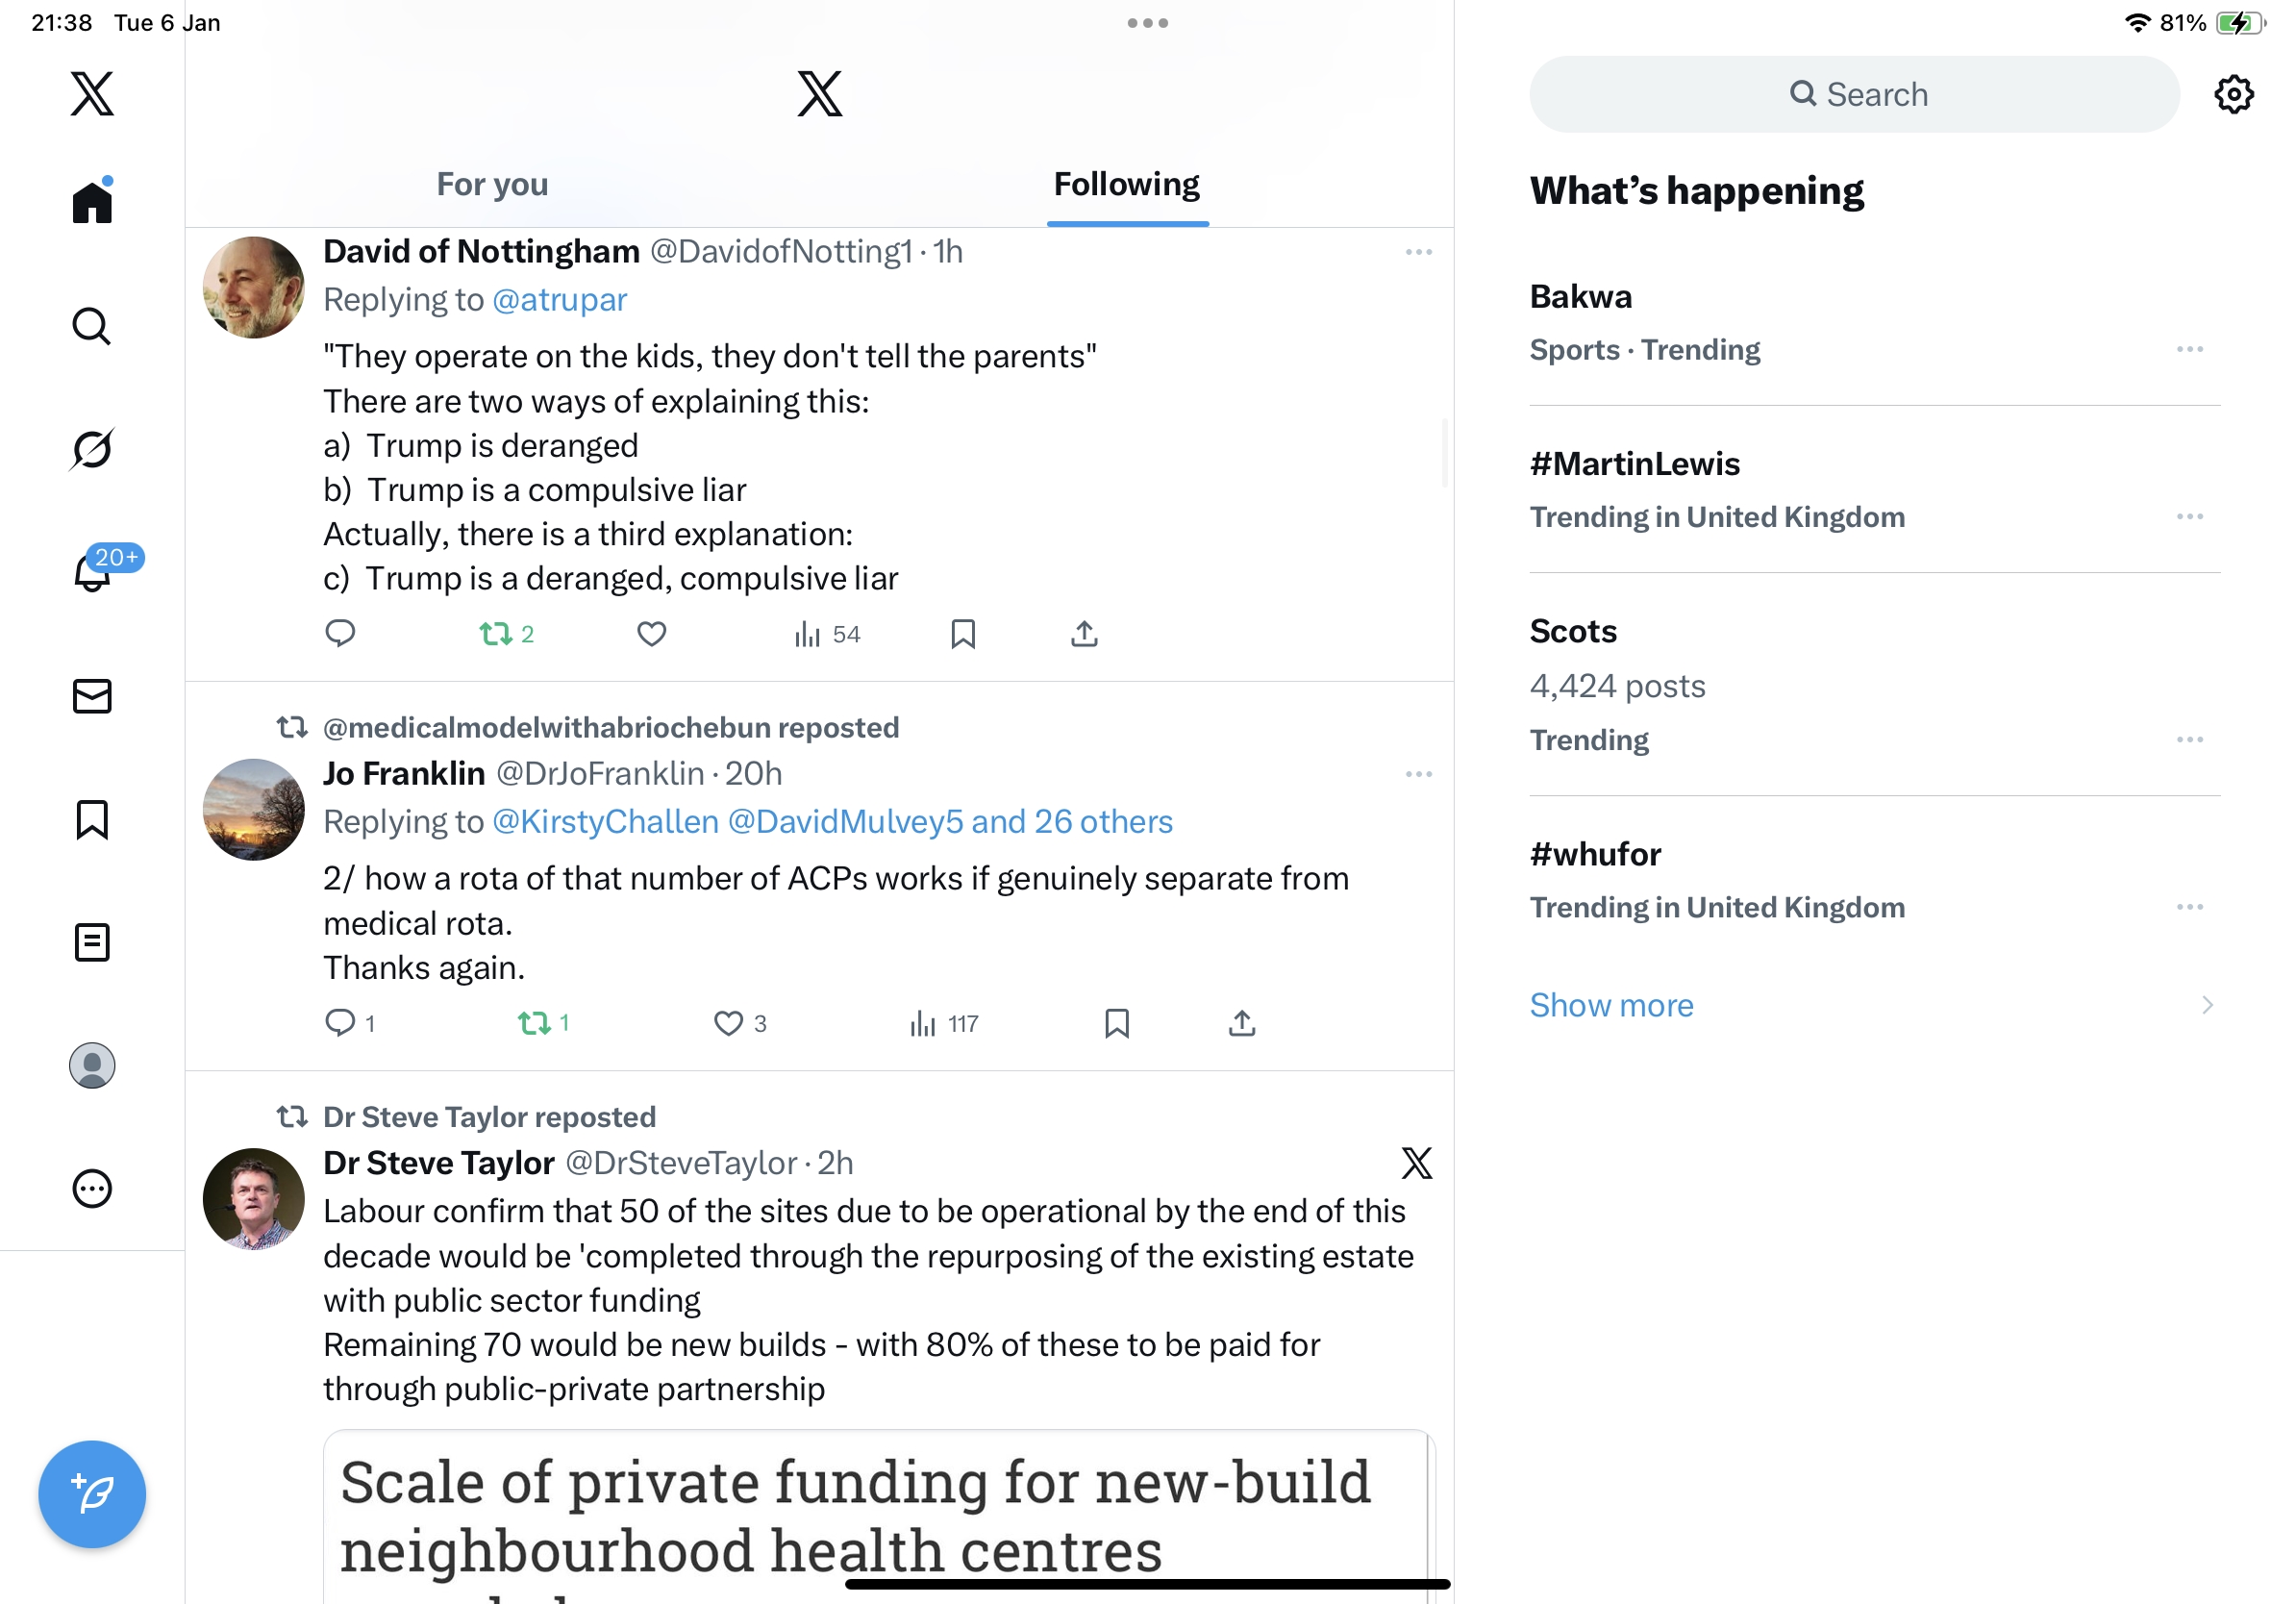Open Dr Steve Taylor's profile picture

coord(253,1198)
